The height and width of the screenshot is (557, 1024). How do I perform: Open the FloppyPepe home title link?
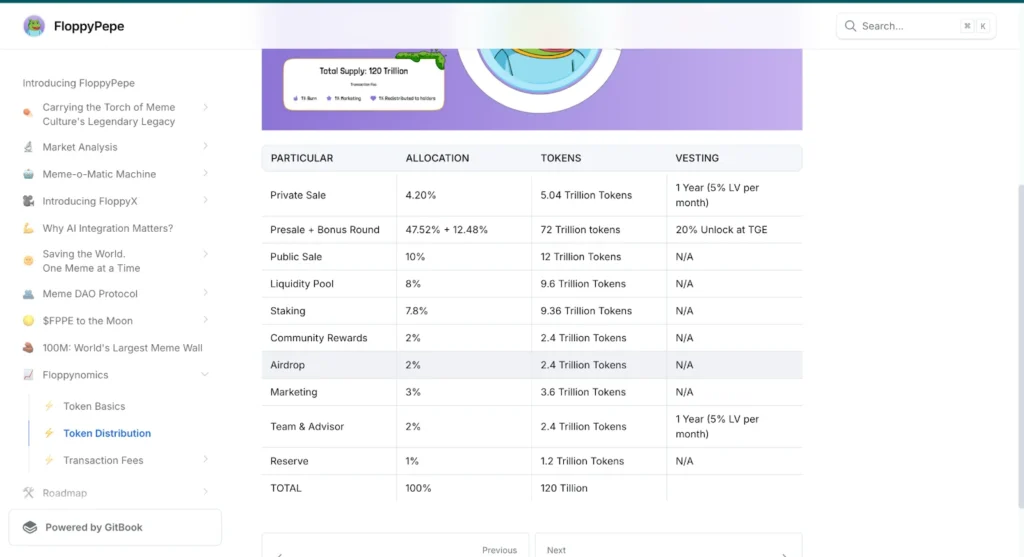tap(89, 26)
